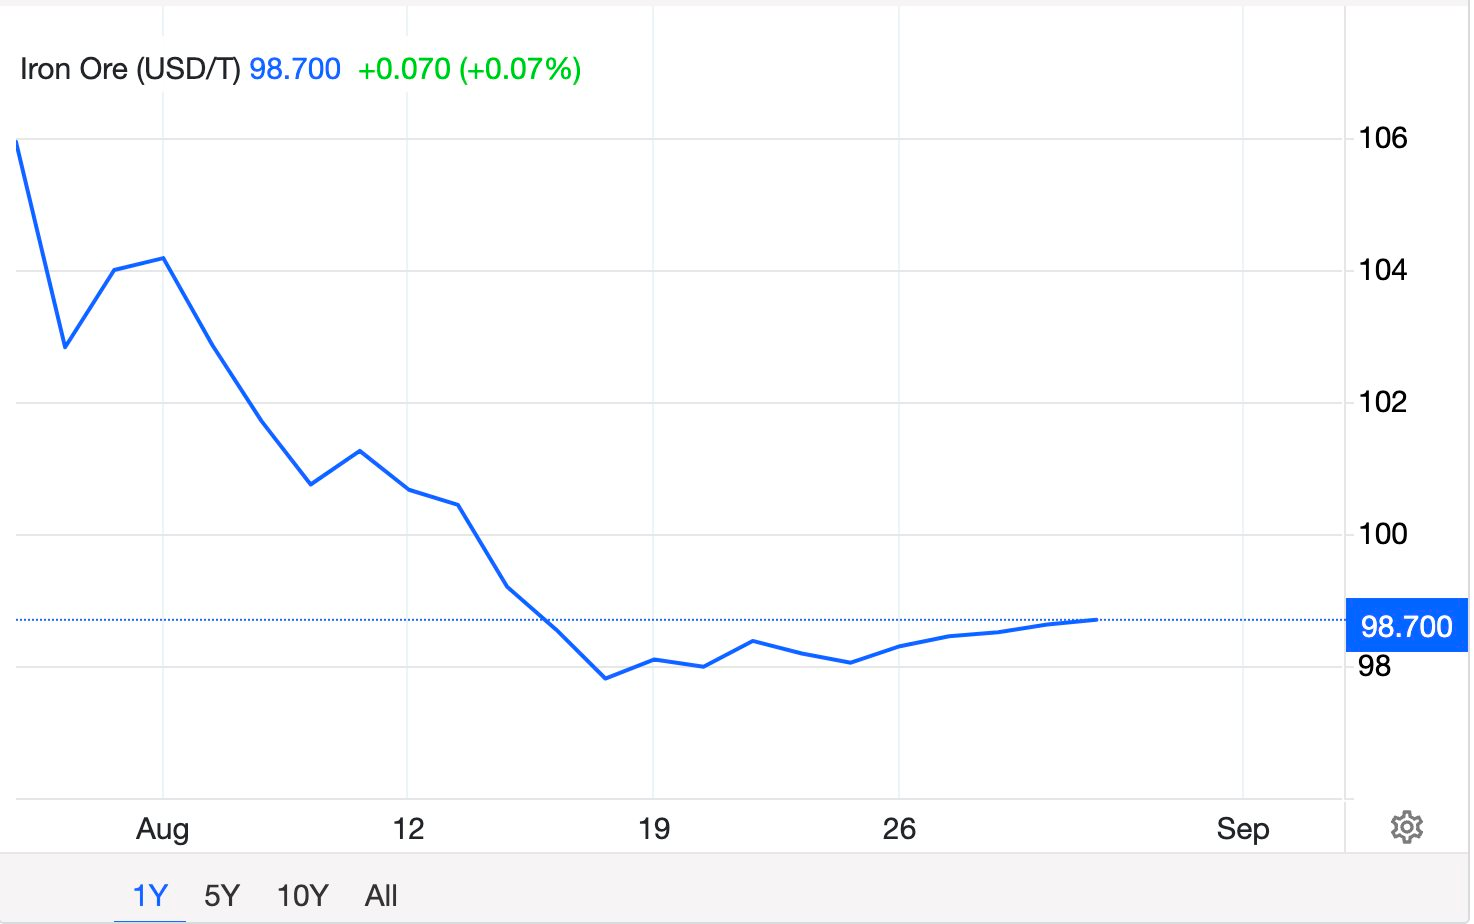The width and height of the screenshot is (1474, 924).
Task: Select the 1Y time range tab
Action: pos(150,895)
